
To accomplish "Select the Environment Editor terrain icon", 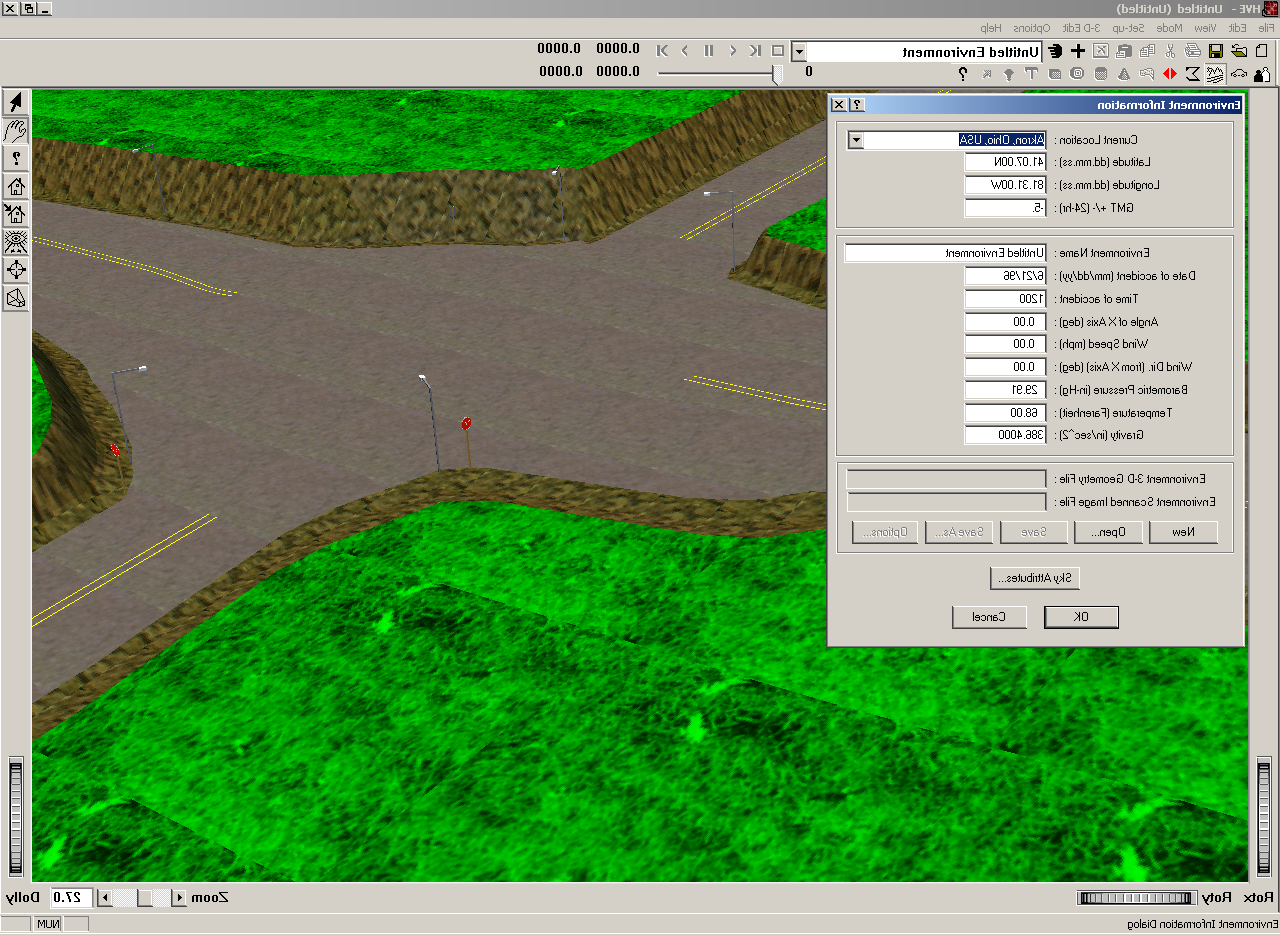I will tap(1216, 73).
